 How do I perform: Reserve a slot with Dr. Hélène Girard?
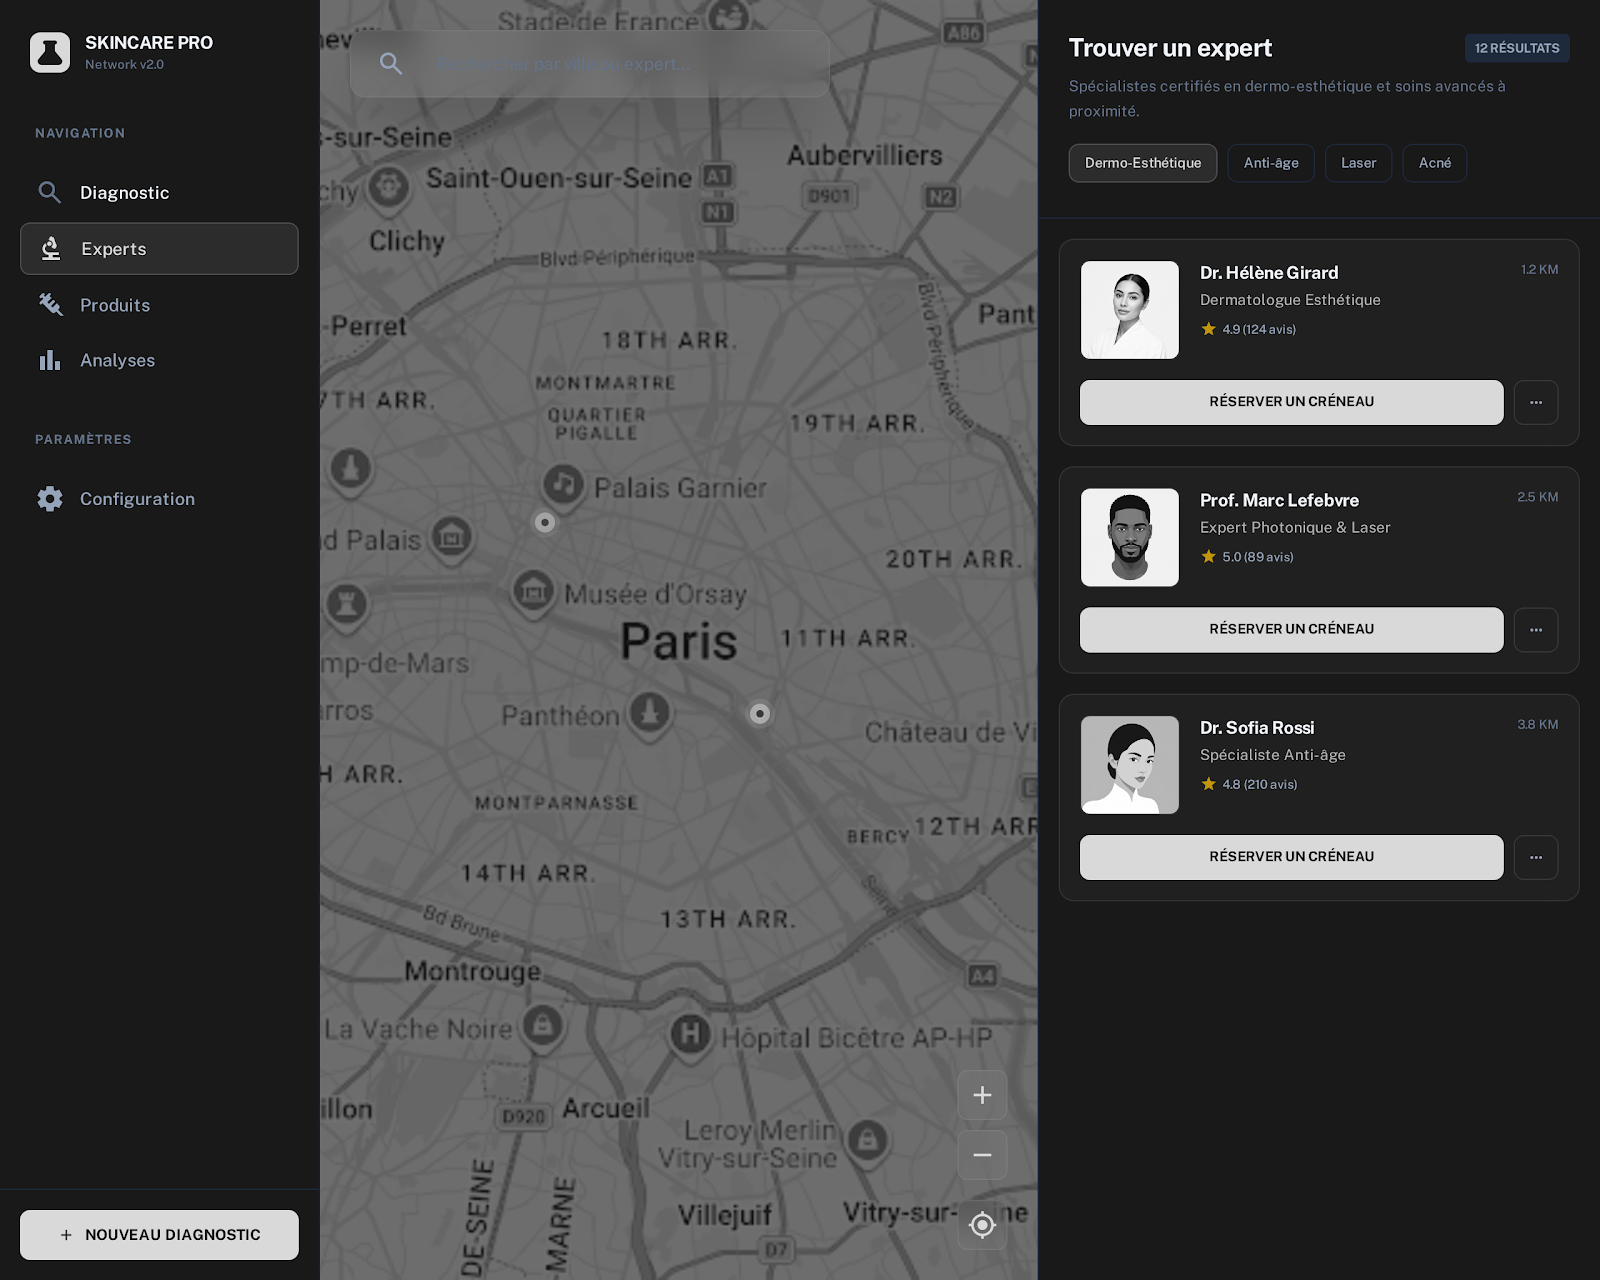coord(1291,402)
